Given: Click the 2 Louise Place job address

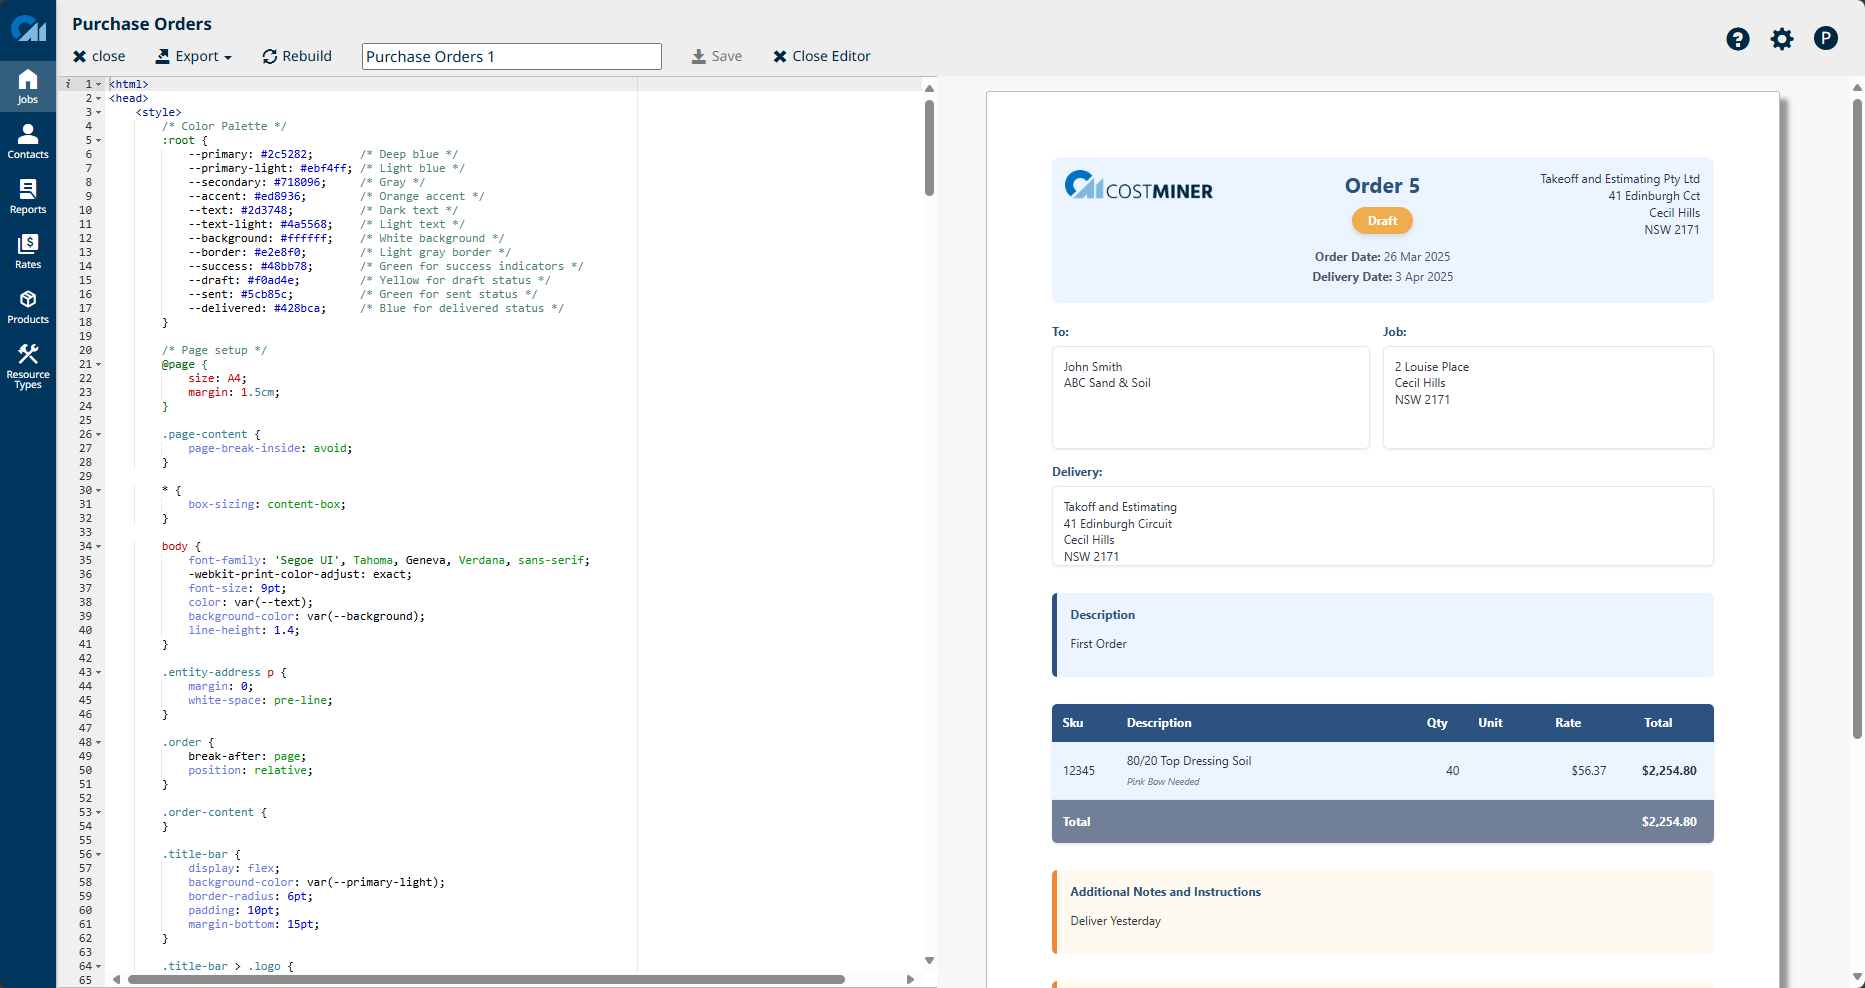Looking at the screenshot, I should pyautogui.click(x=1432, y=367).
